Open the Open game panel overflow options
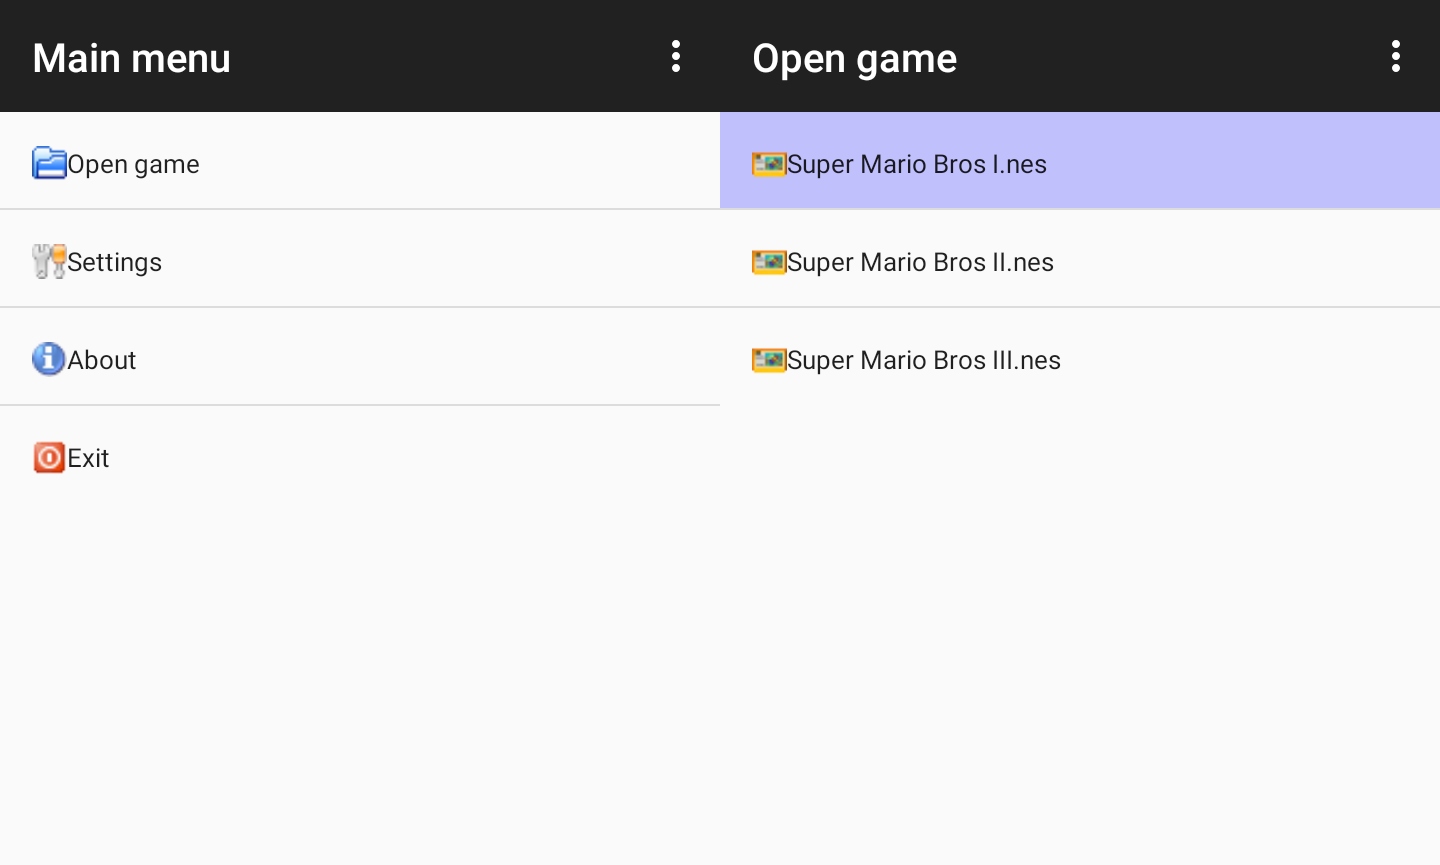Image resolution: width=1440 pixels, height=865 pixels. 1396,56
